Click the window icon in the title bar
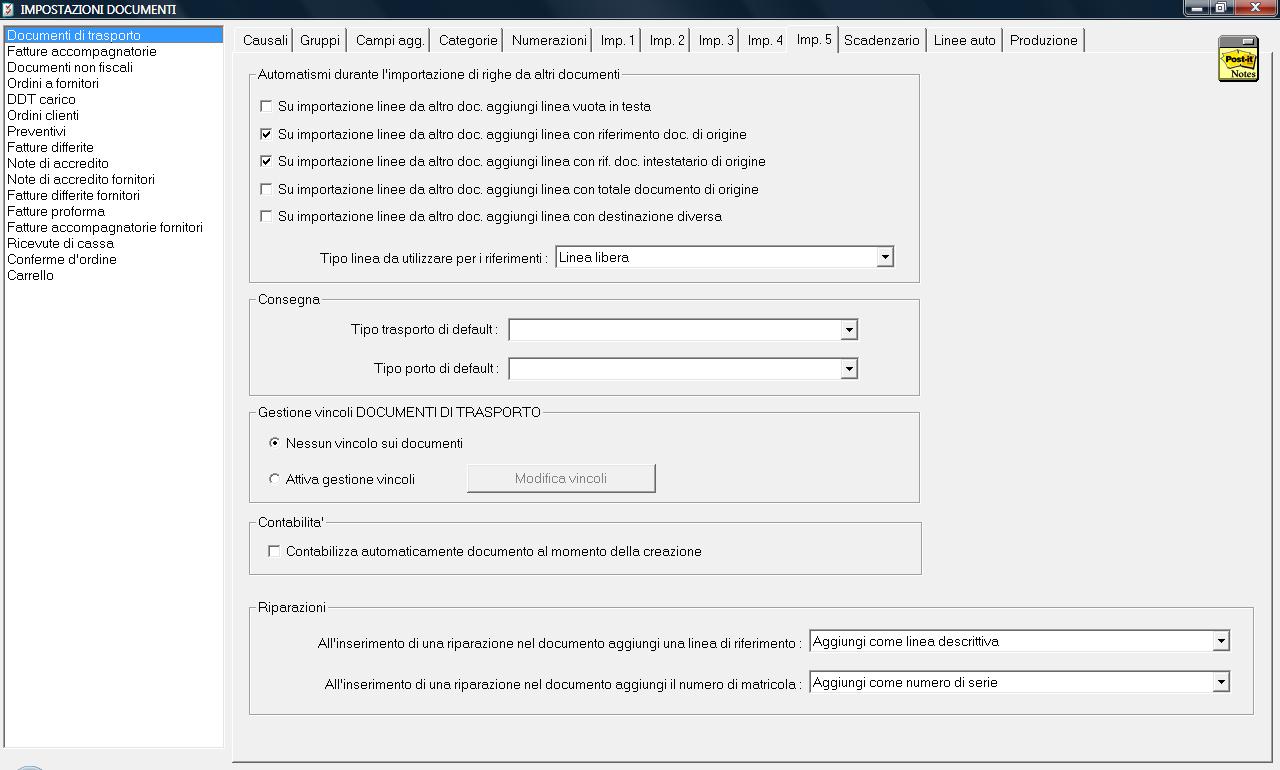Viewport: 1280px width, 770px height. click(x=9, y=9)
